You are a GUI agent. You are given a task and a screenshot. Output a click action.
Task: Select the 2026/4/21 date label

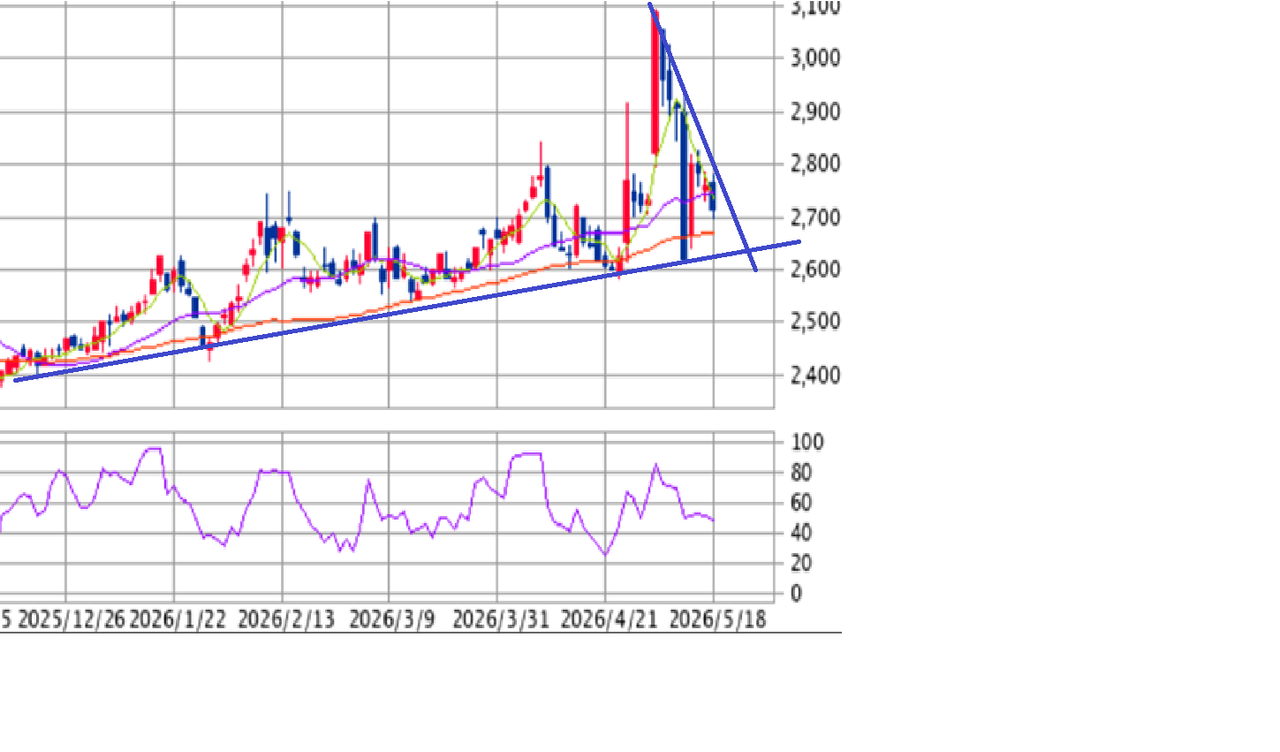pos(609,620)
